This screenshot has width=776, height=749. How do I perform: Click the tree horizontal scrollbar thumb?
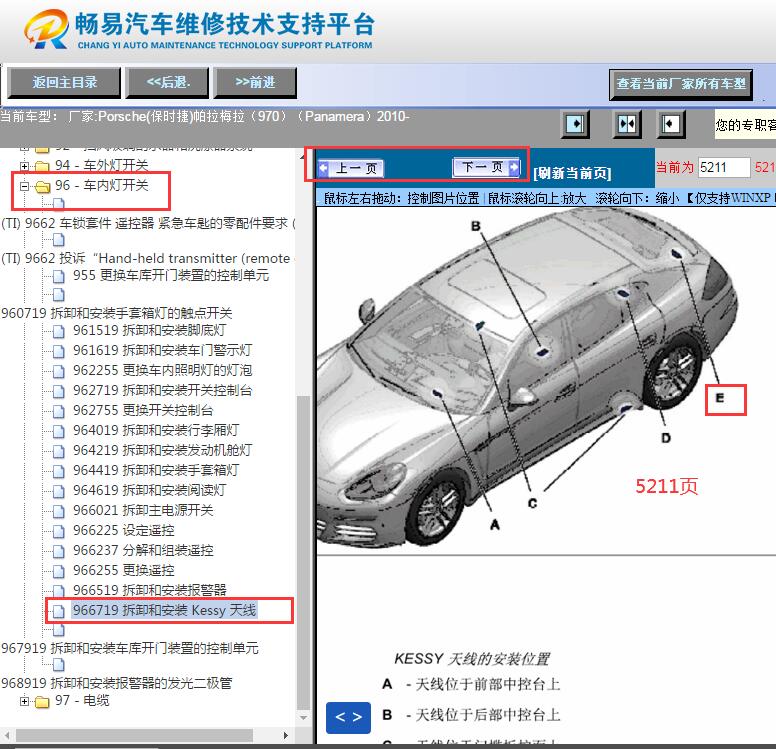coord(134,735)
